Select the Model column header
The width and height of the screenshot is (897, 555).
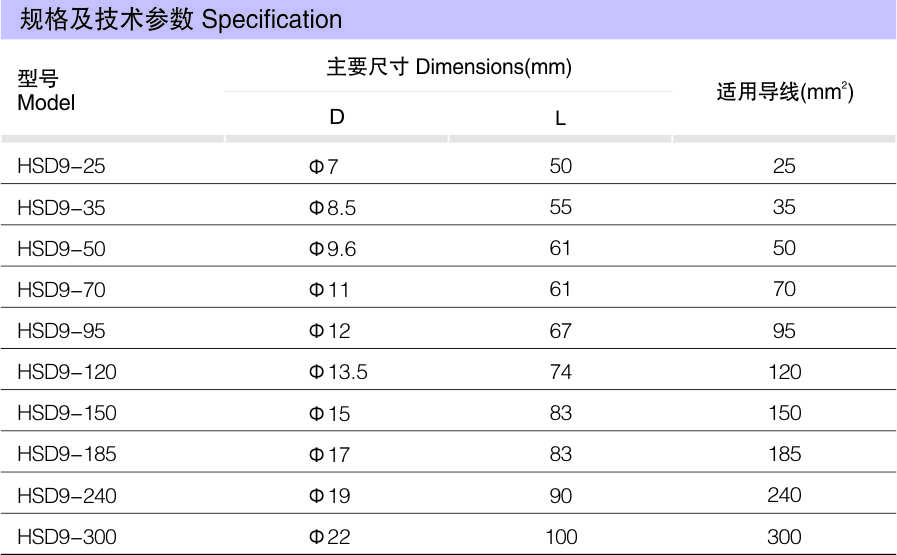(46, 91)
